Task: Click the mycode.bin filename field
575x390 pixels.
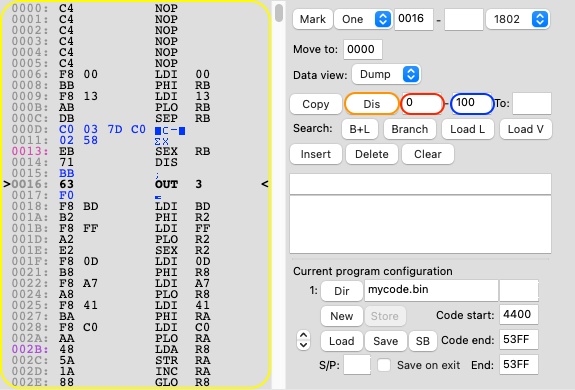Action: (x=431, y=290)
